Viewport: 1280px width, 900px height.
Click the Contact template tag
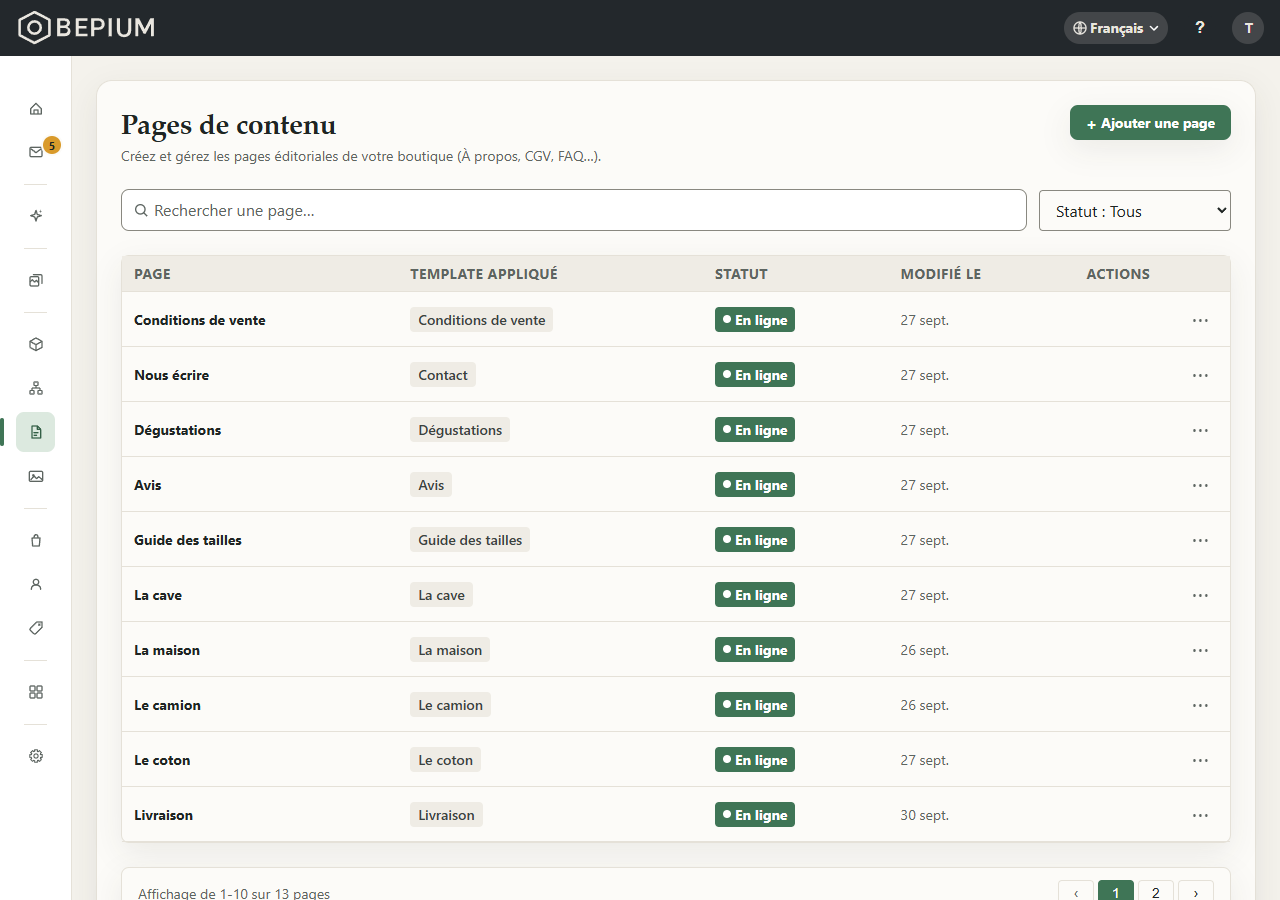coord(443,375)
